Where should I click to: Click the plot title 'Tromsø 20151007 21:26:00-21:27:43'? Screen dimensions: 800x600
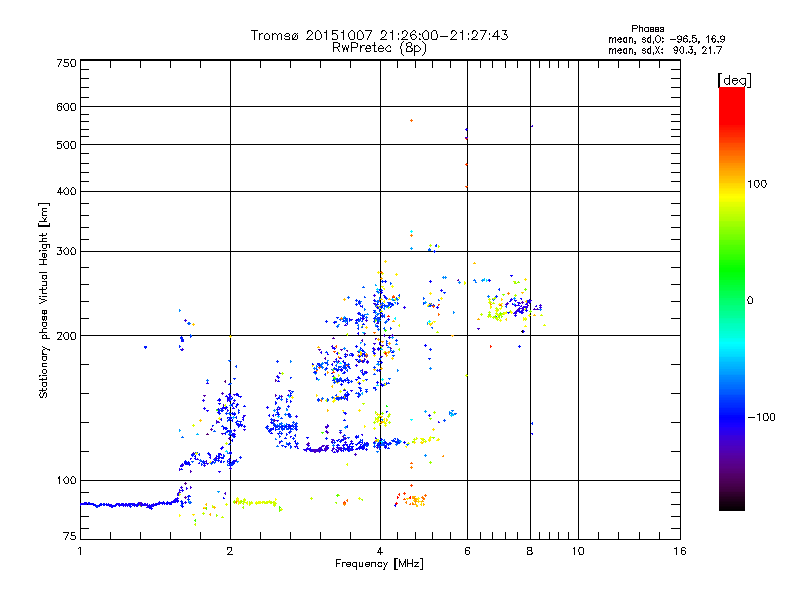[379, 35]
